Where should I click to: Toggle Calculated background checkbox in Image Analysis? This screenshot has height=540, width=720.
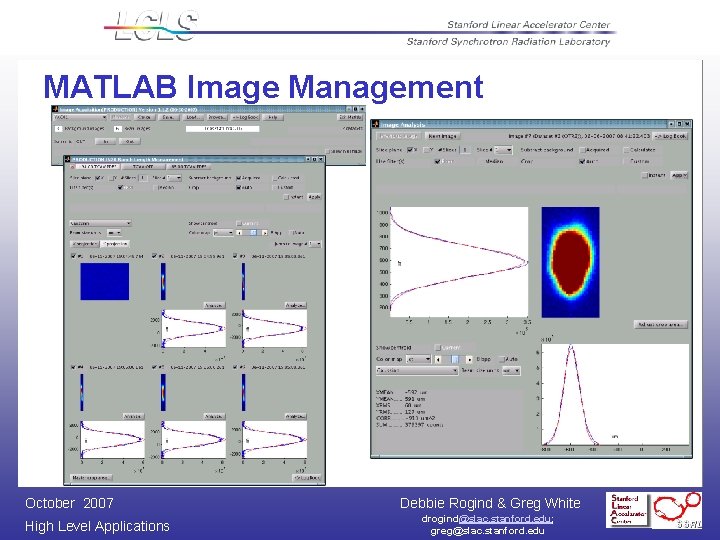coord(626,150)
